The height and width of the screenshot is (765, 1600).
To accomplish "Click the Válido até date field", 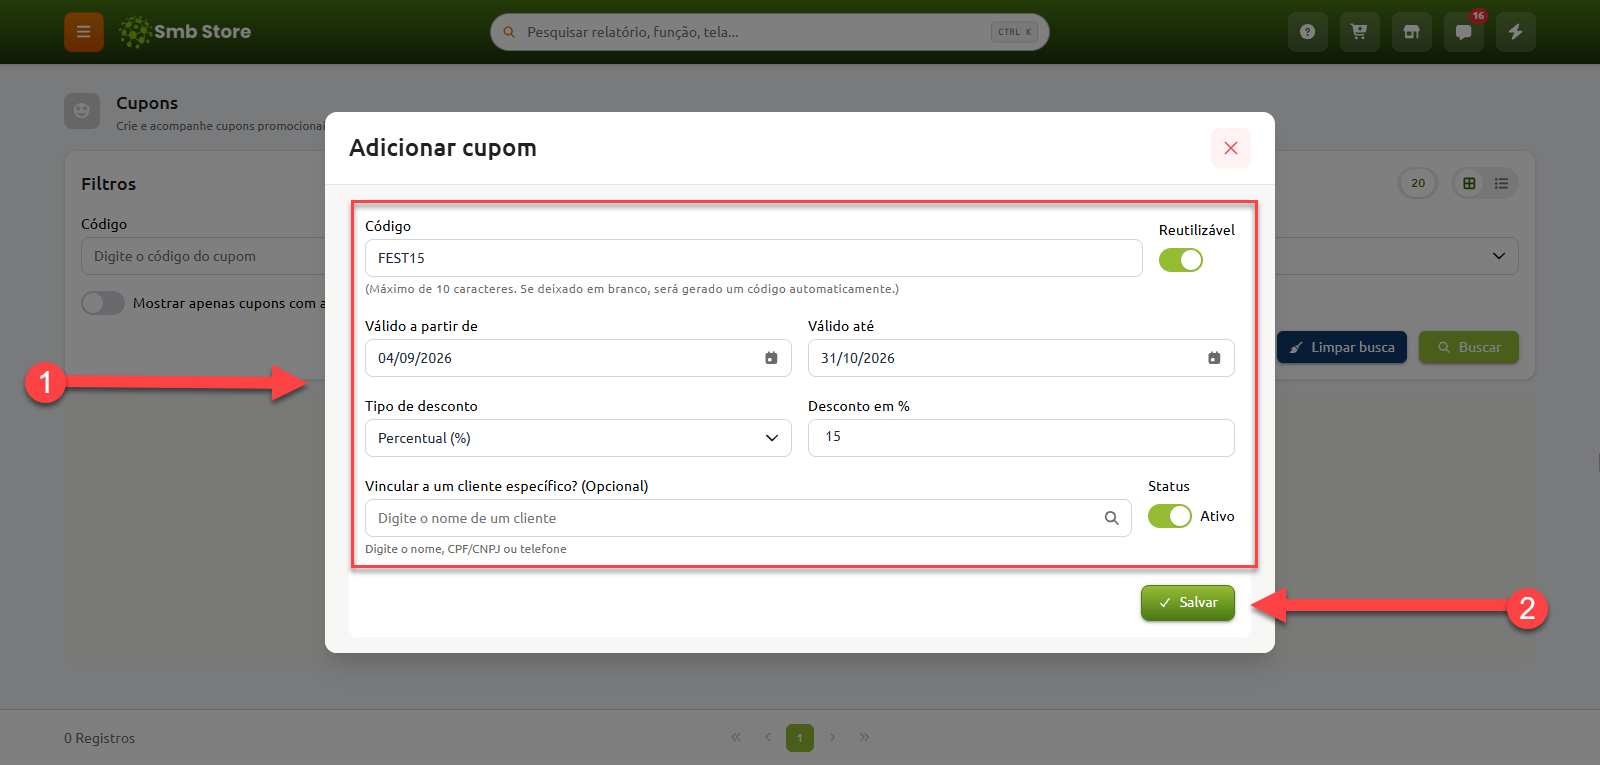I will coord(1021,358).
